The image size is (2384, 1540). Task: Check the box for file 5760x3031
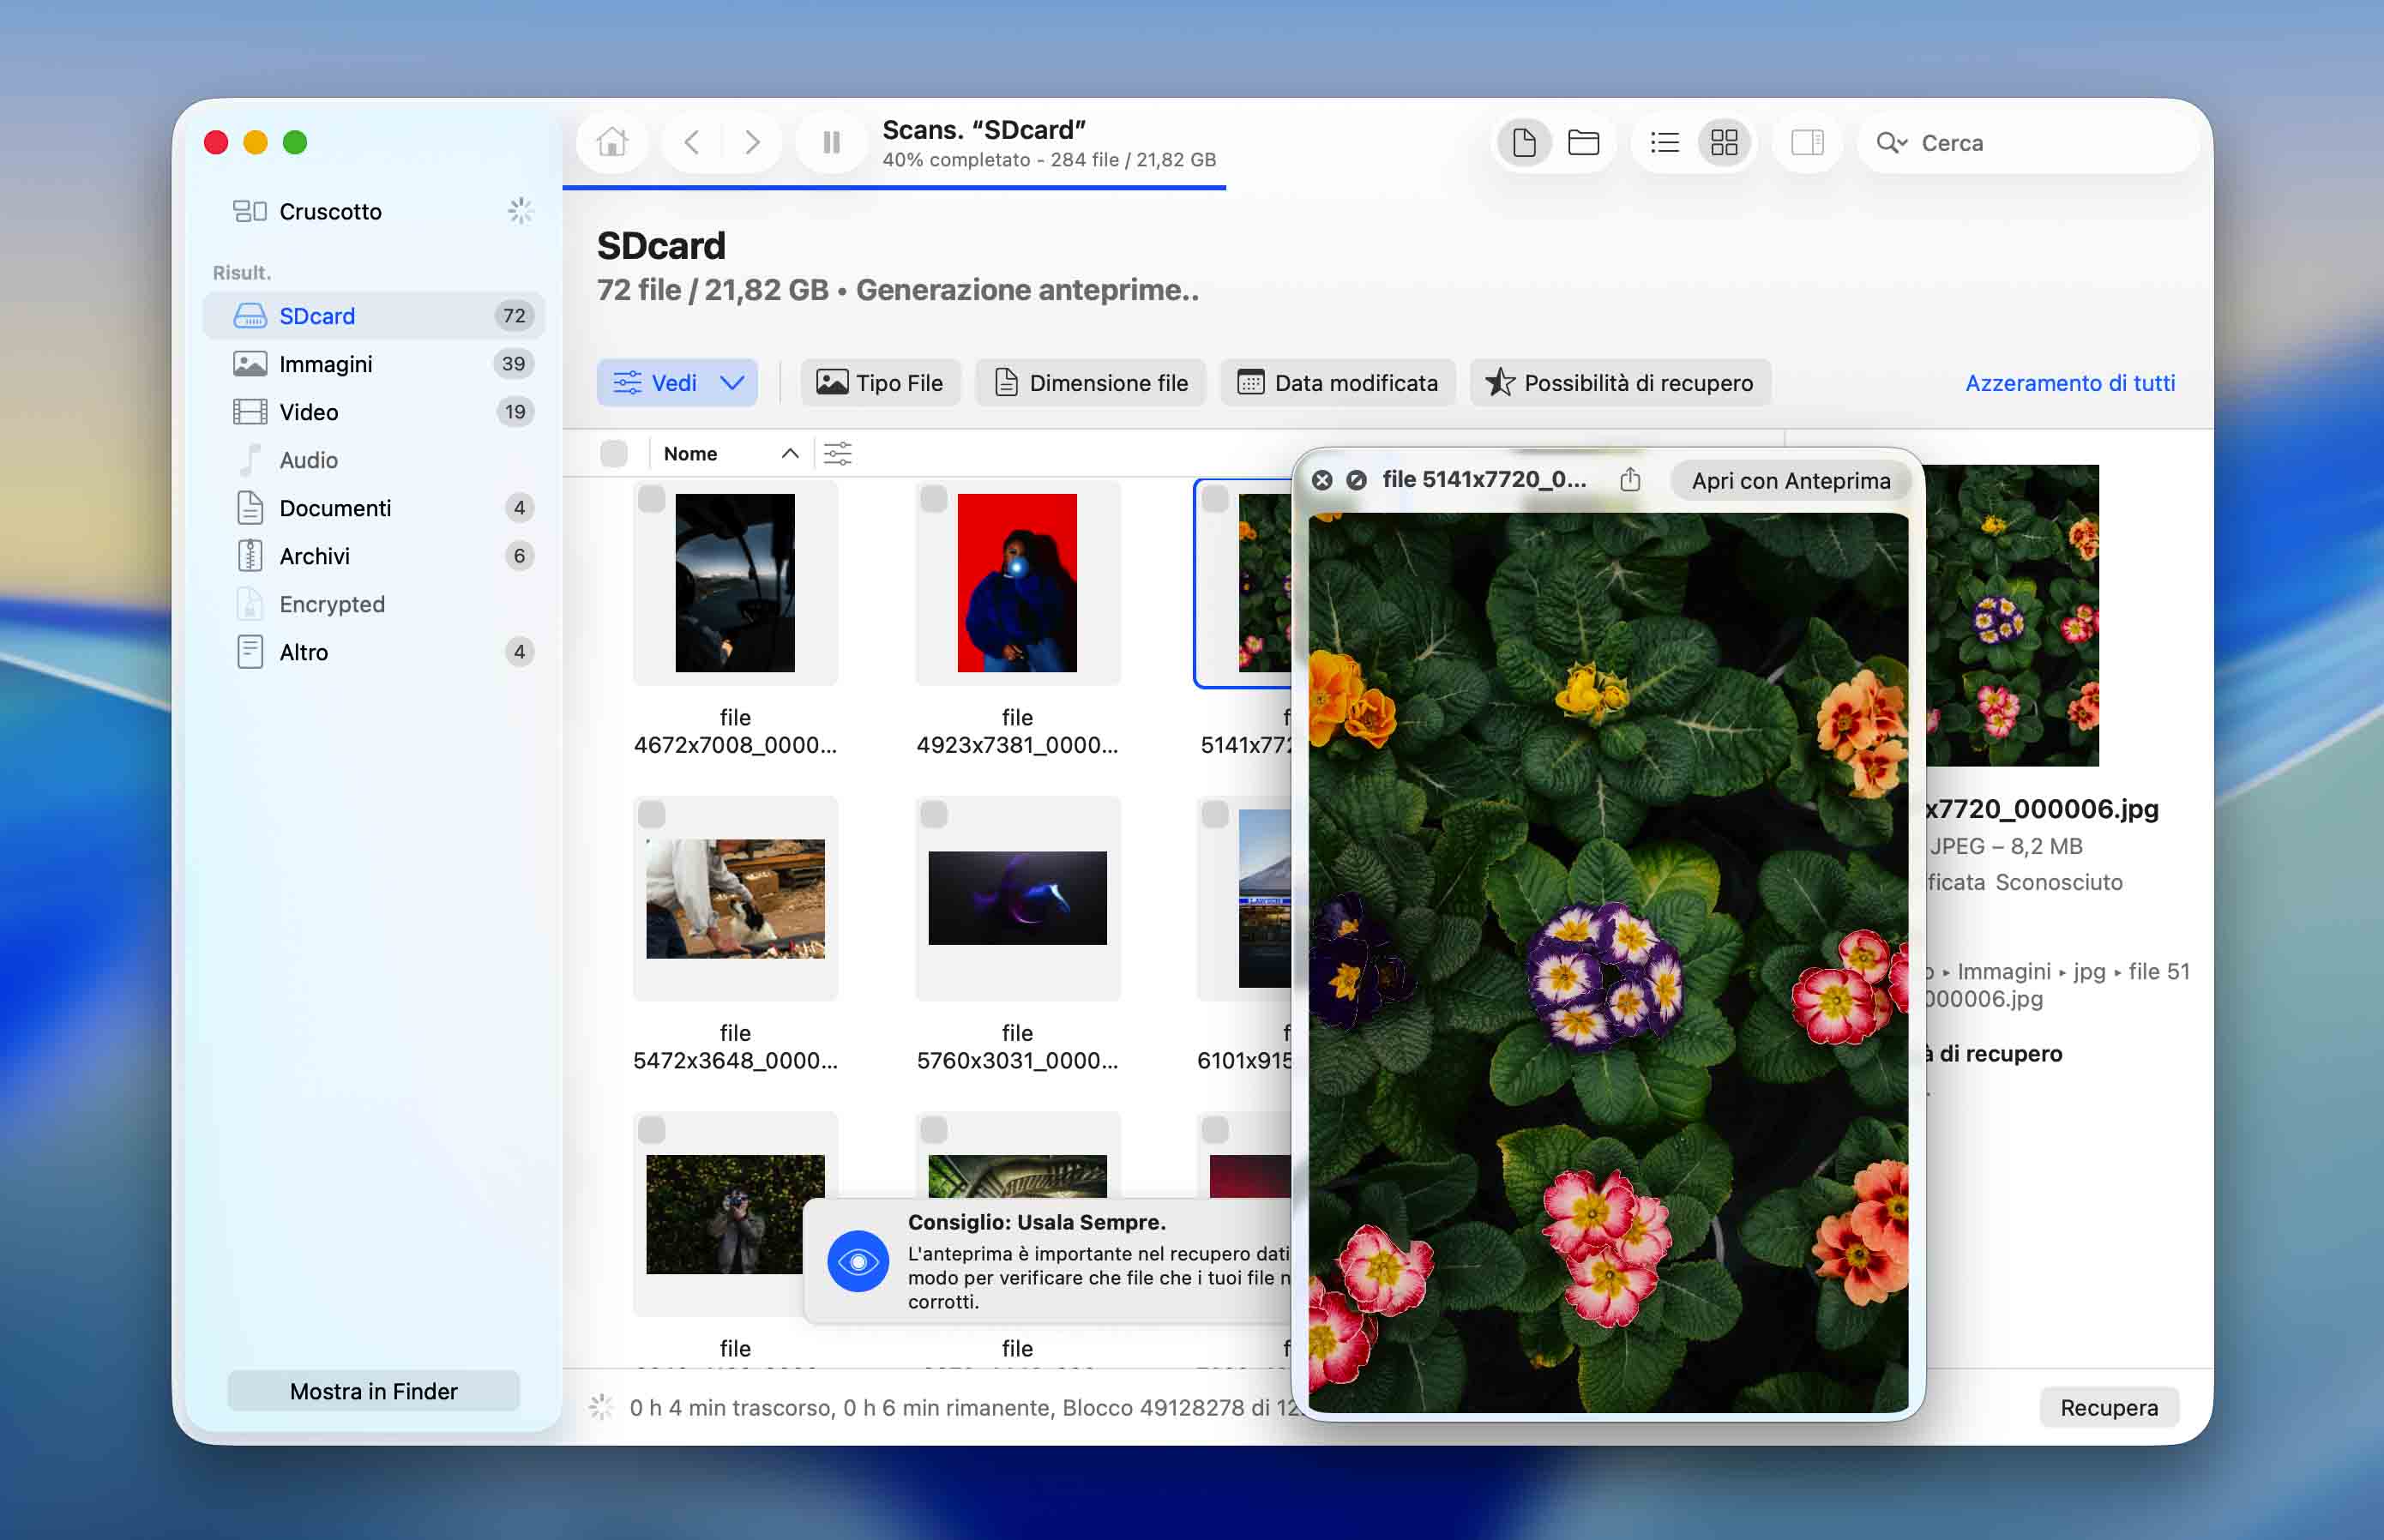[934, 814]
